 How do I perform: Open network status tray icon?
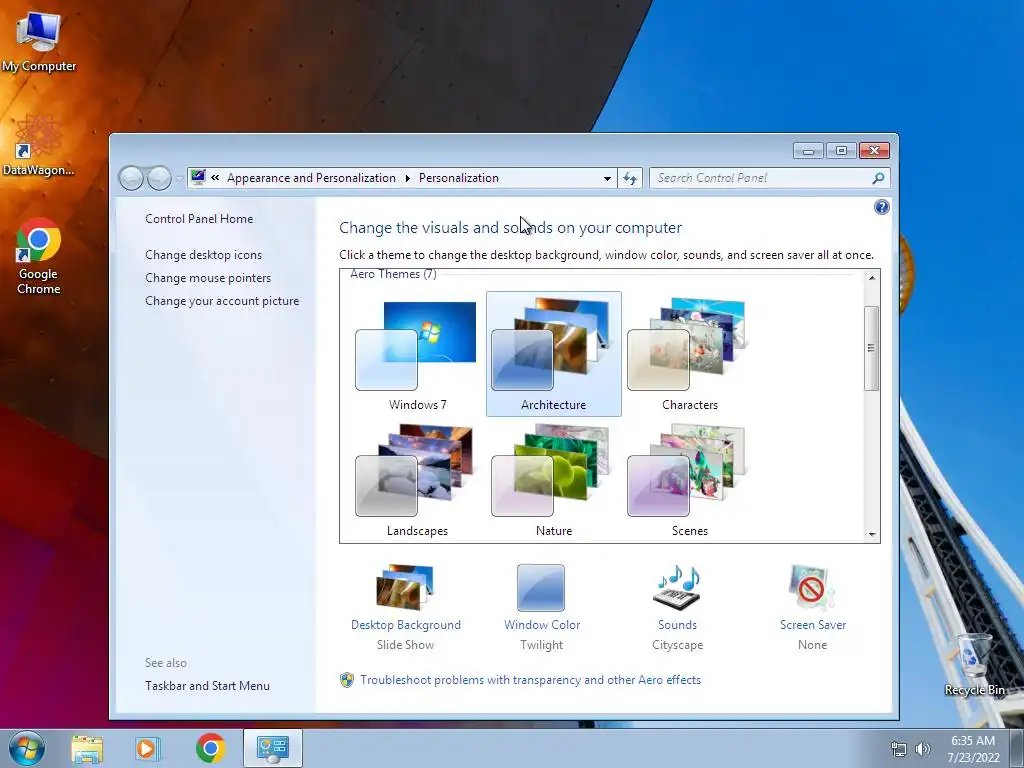[x=899, y=749]
